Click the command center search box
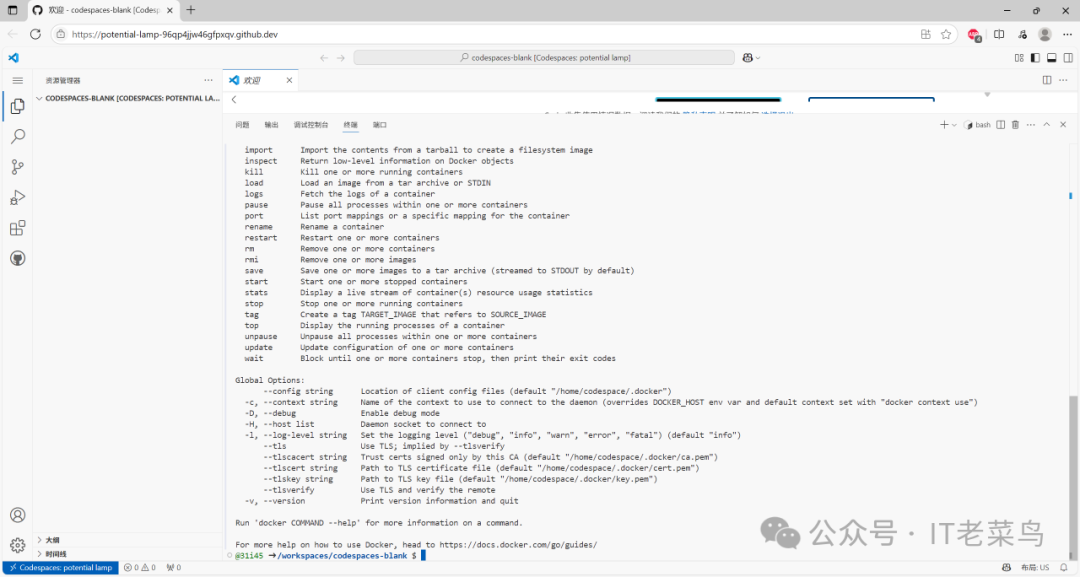 [x=544, y=58]
